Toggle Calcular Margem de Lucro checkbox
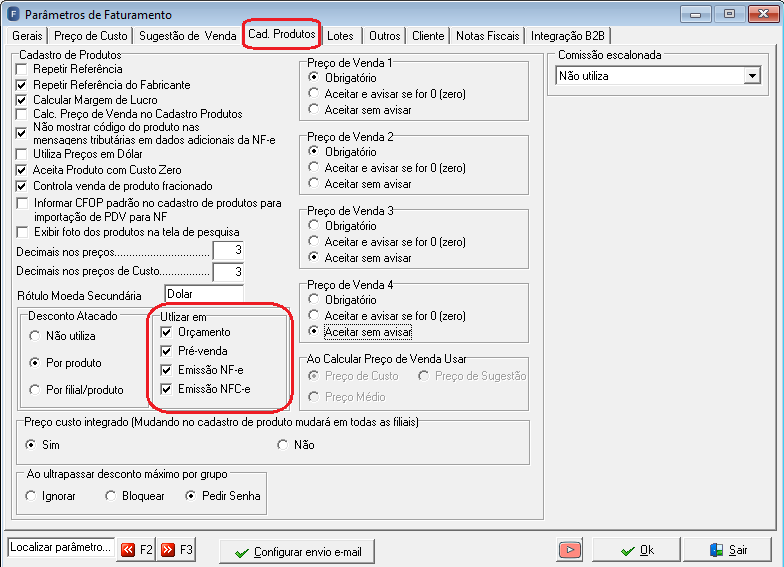Viewport: 784px width, 567px height. (22, 100)
